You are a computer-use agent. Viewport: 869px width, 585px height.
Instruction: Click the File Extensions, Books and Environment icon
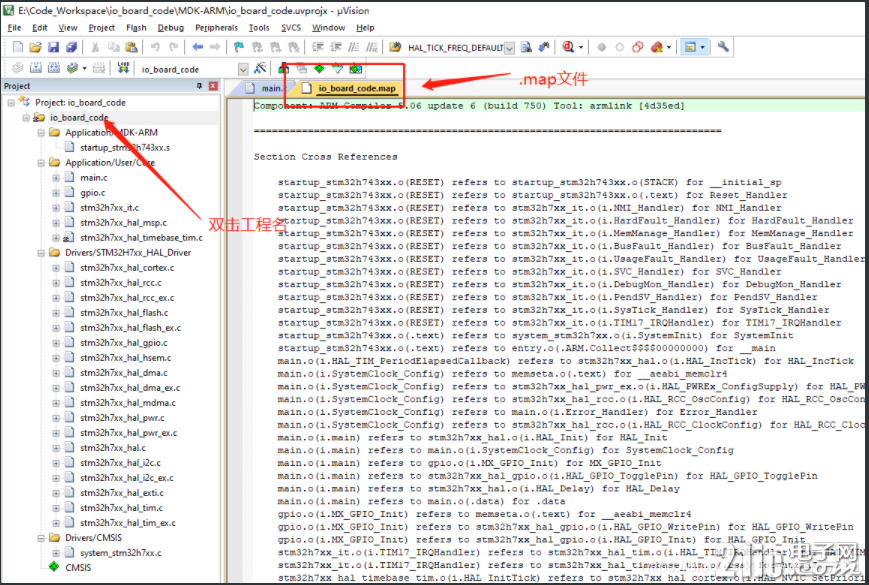284,69
